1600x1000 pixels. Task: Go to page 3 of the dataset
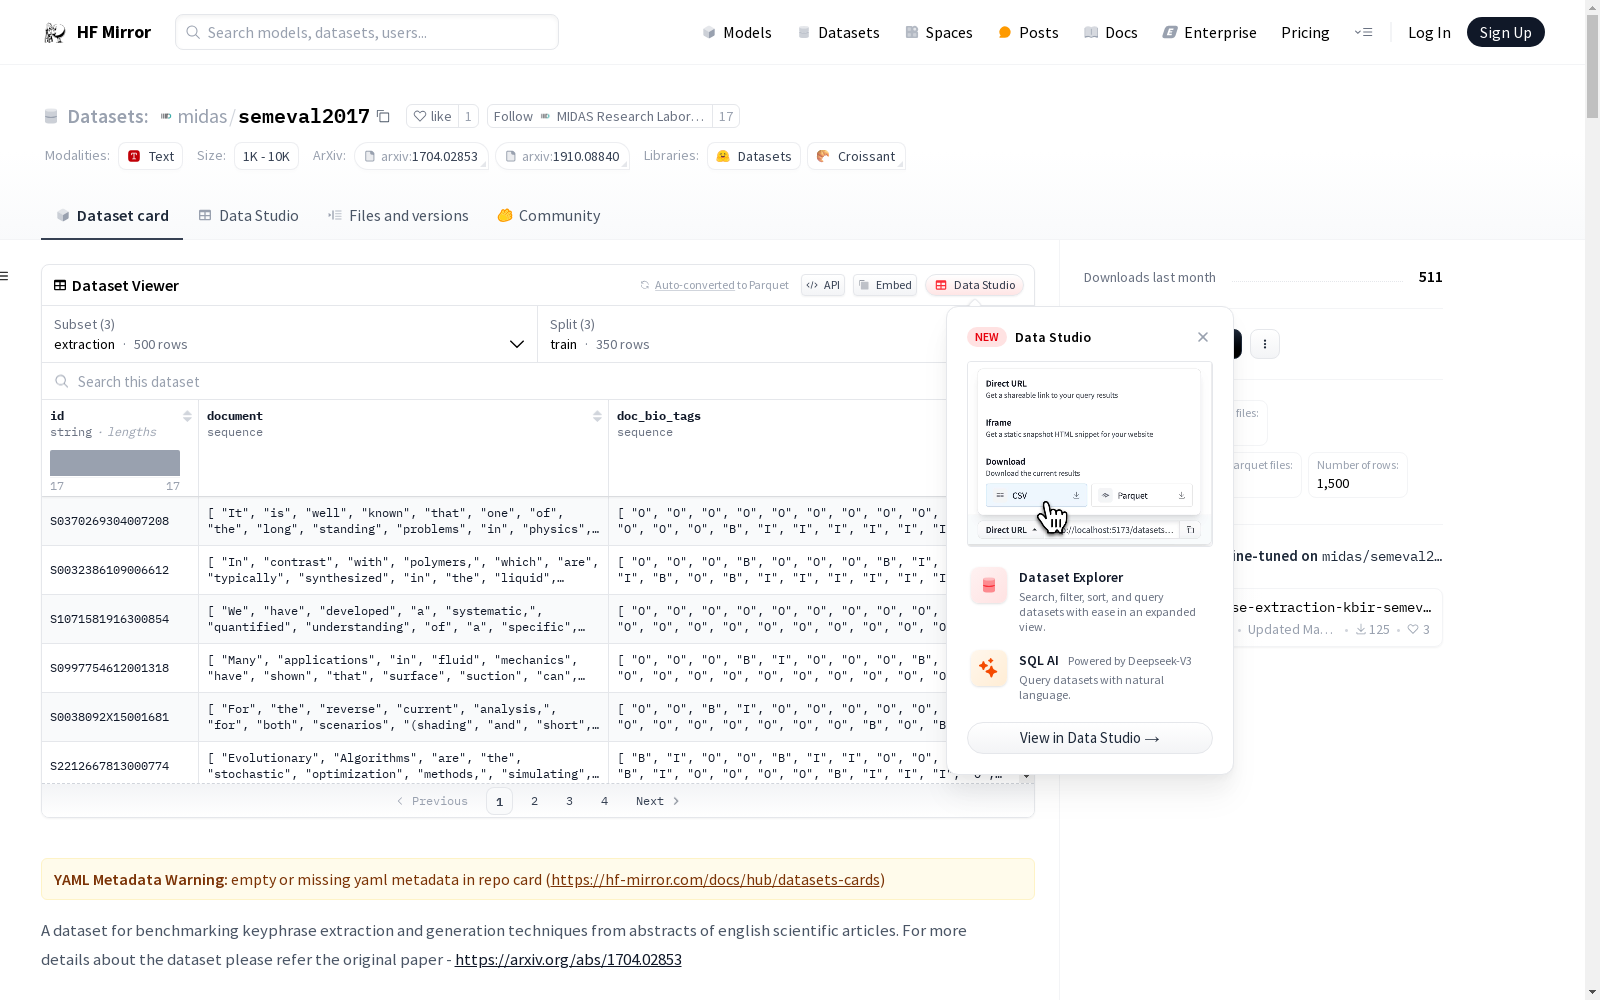(x=570, y=801)
